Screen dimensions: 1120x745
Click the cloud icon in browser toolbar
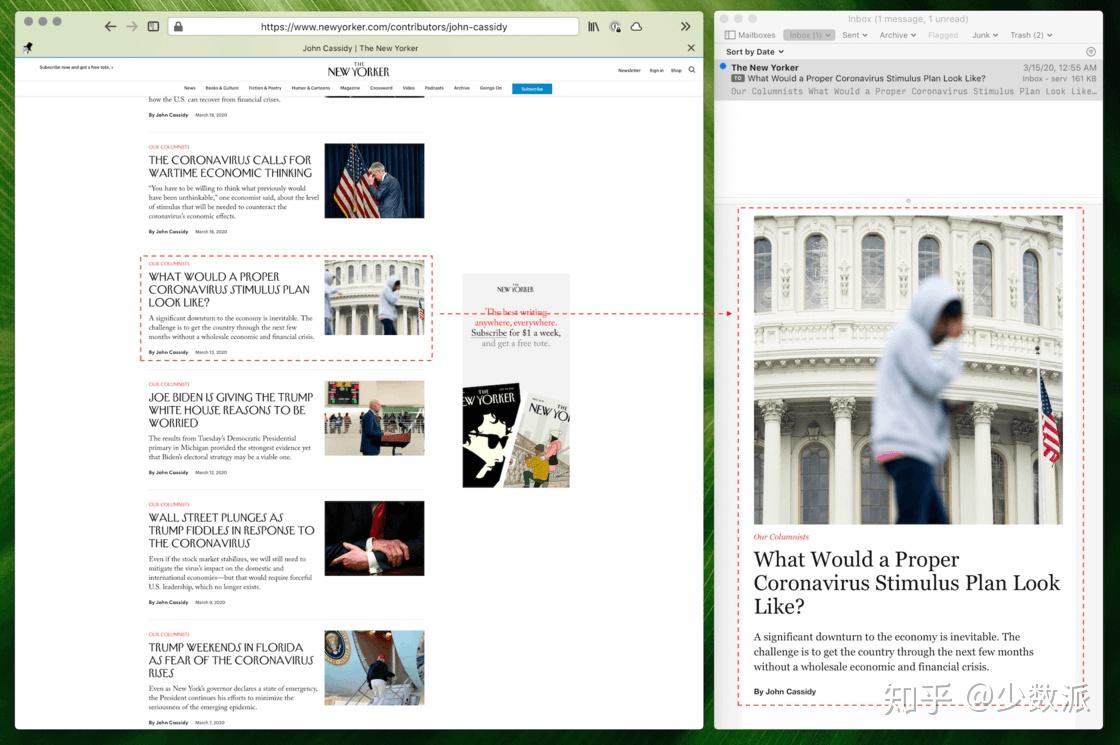pos(636,26)
